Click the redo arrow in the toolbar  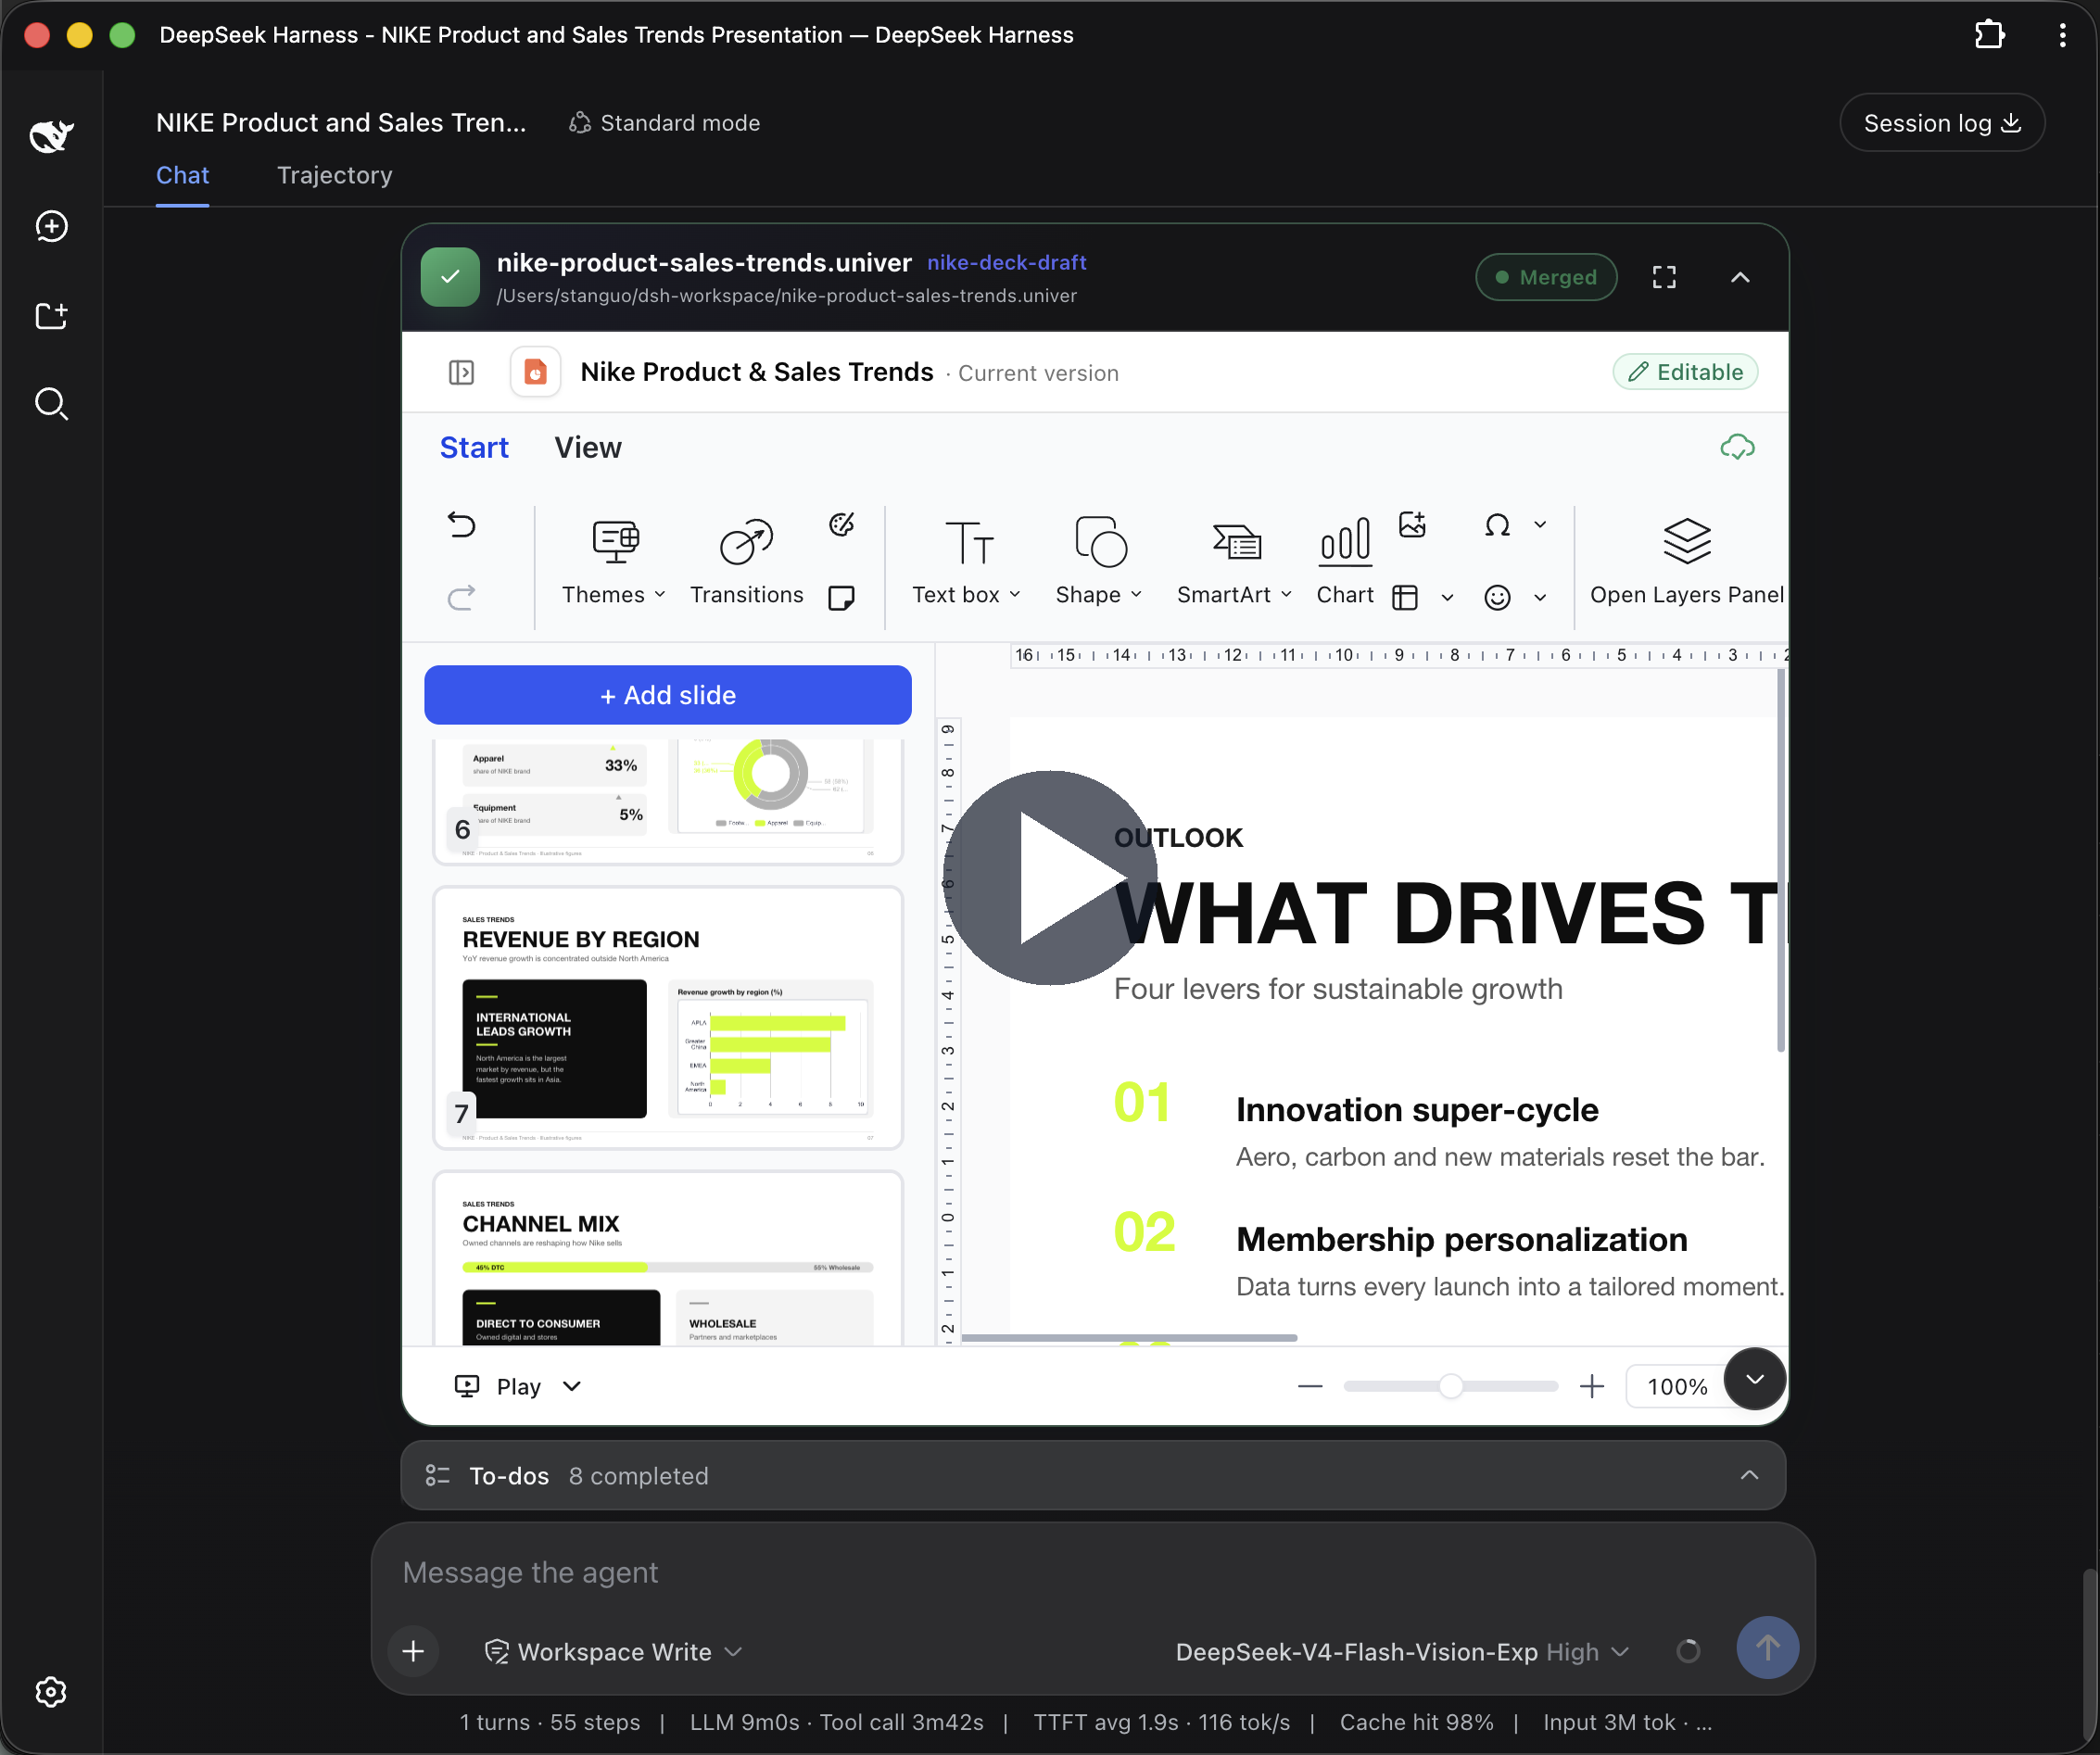[461, 597]
